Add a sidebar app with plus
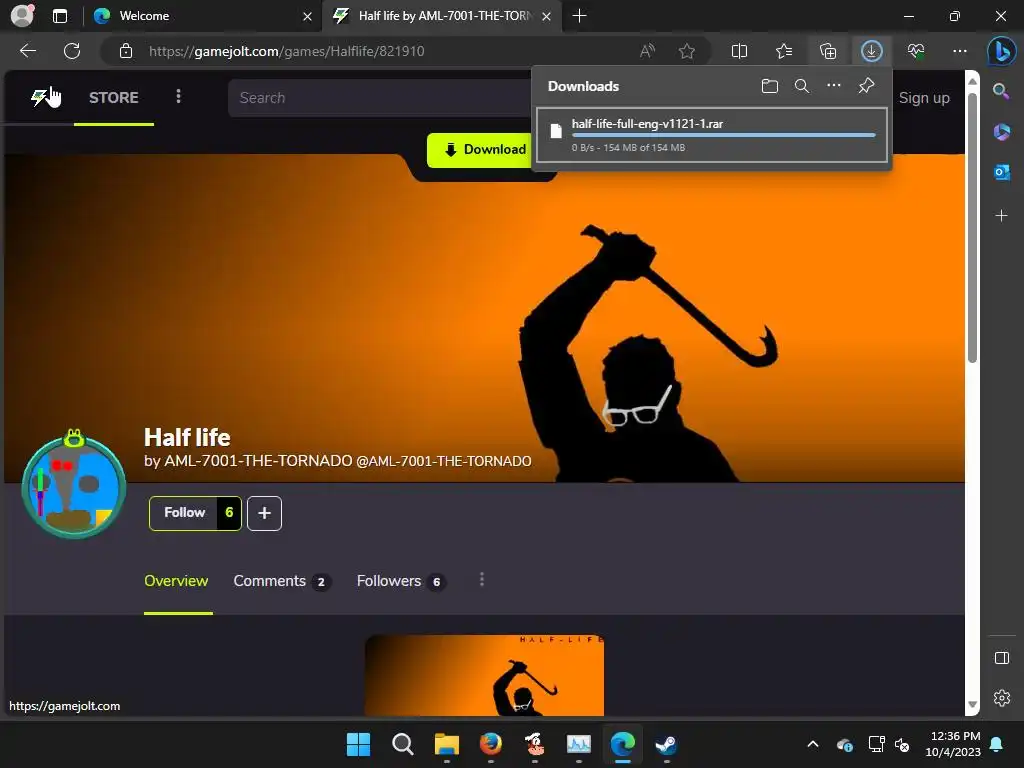Image resolution: width=1024 pixels, height=768 pixels. pos(1001,216)
